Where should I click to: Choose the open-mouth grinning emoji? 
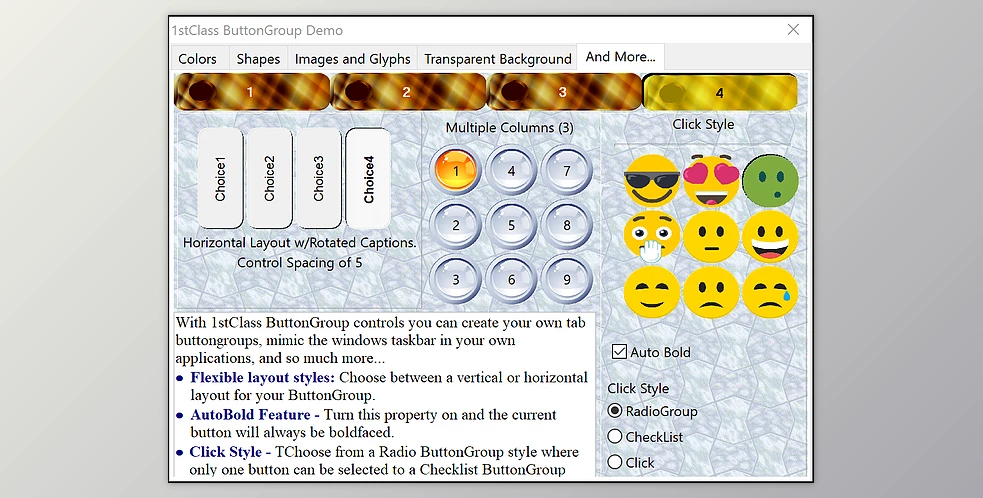pyautogui.click(x=770, y=237)
